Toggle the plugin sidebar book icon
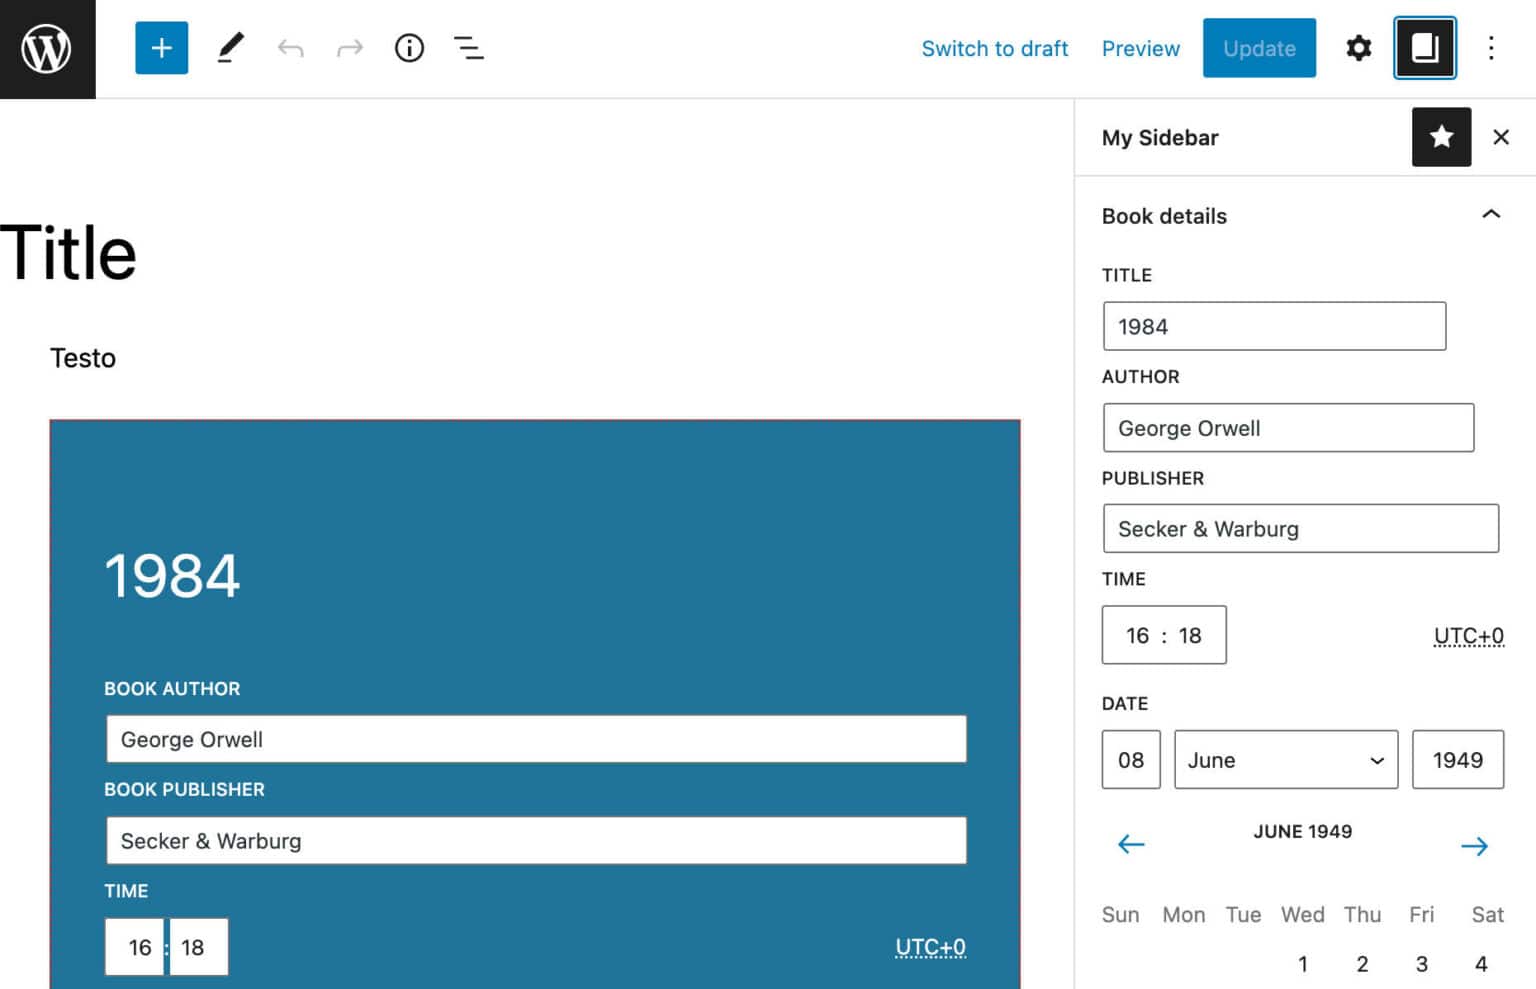This screenshot has height=989, width=1536. [x=1425, y=47]
